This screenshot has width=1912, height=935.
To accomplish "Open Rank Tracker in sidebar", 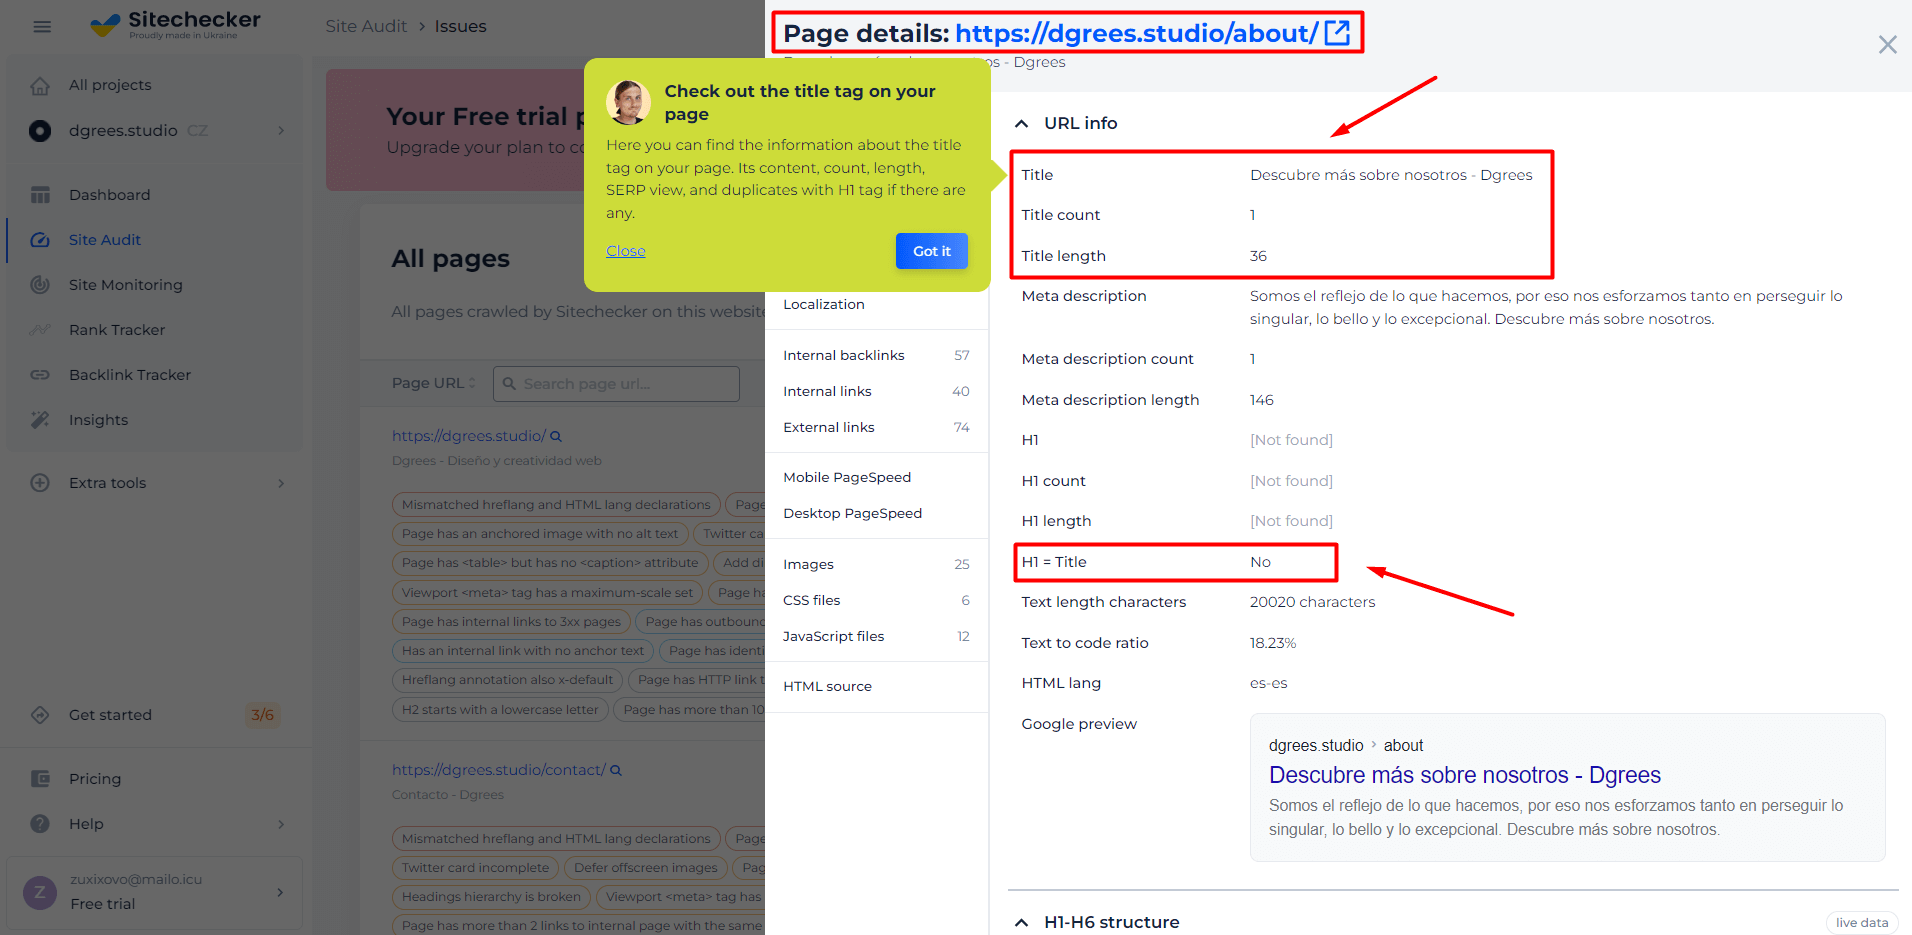I will click(x=117, y=330).
